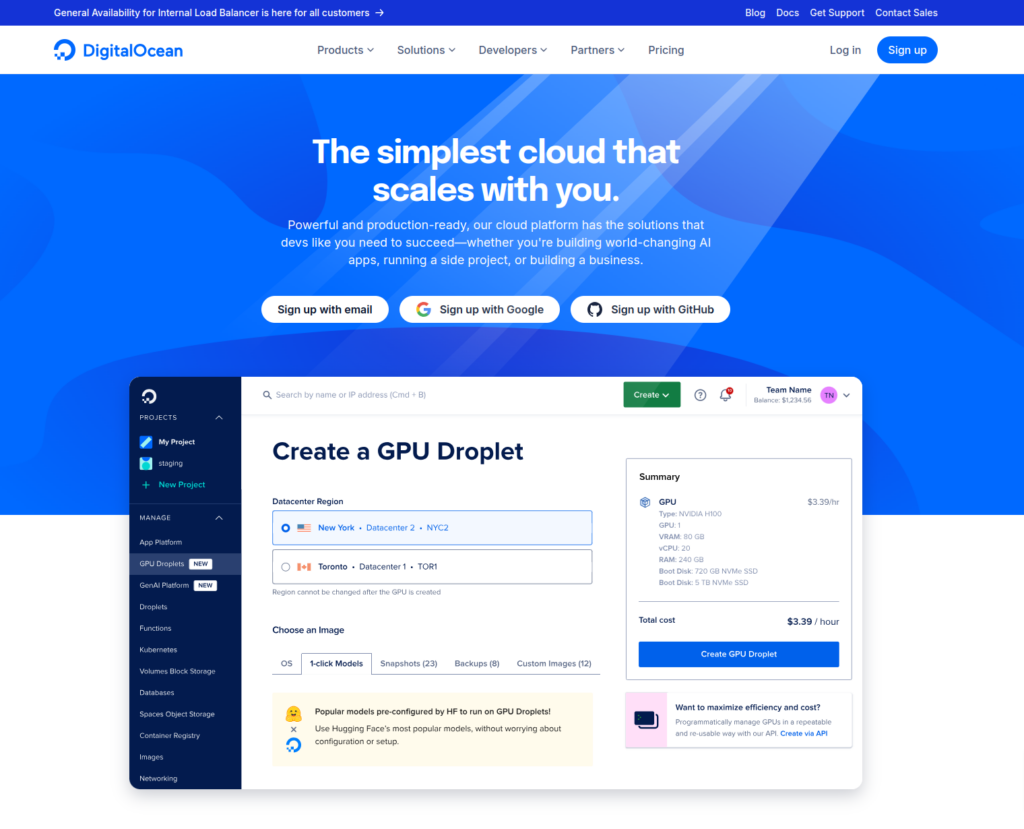Expand the team account chevron
The height and width of the screenshot is (829, 1024).
tap(847, 395)
